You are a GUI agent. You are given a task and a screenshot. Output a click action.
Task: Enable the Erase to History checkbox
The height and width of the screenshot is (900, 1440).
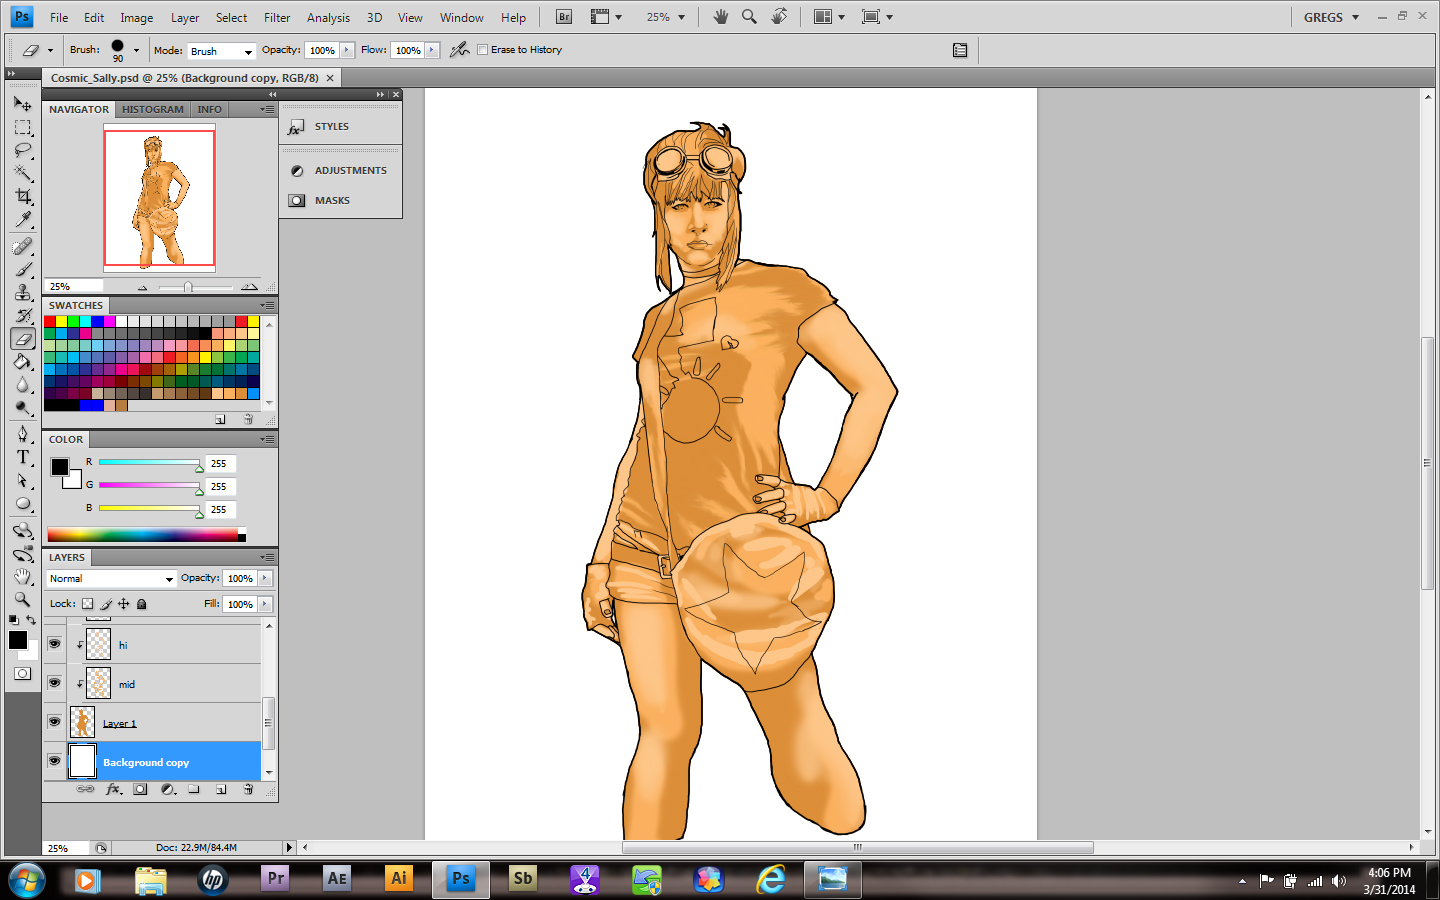click(483, 50)
